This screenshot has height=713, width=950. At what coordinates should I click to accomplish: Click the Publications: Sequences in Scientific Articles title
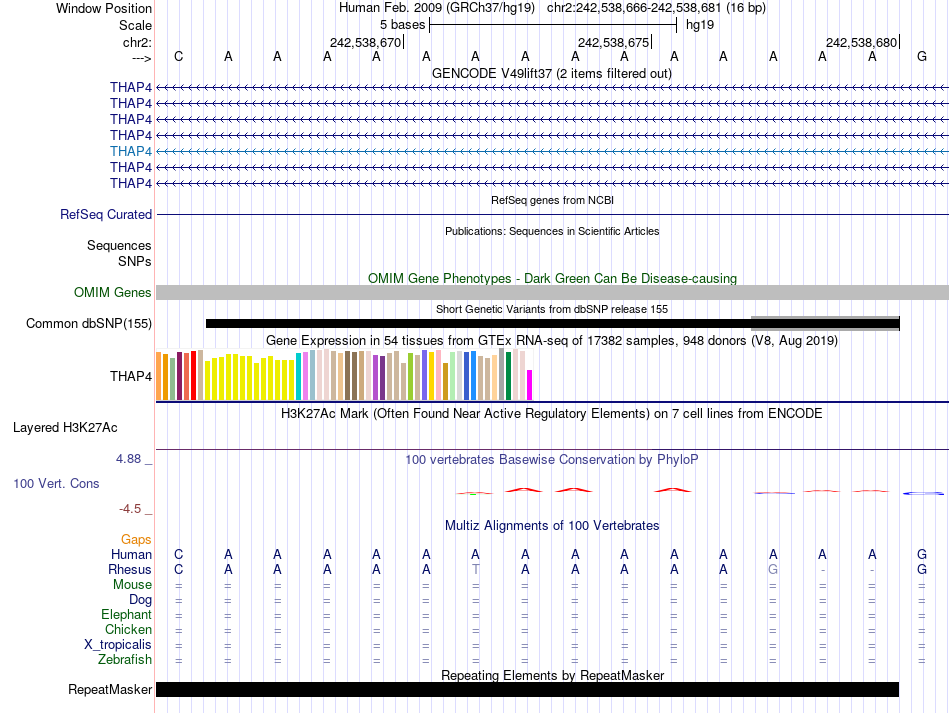point(551,231)
